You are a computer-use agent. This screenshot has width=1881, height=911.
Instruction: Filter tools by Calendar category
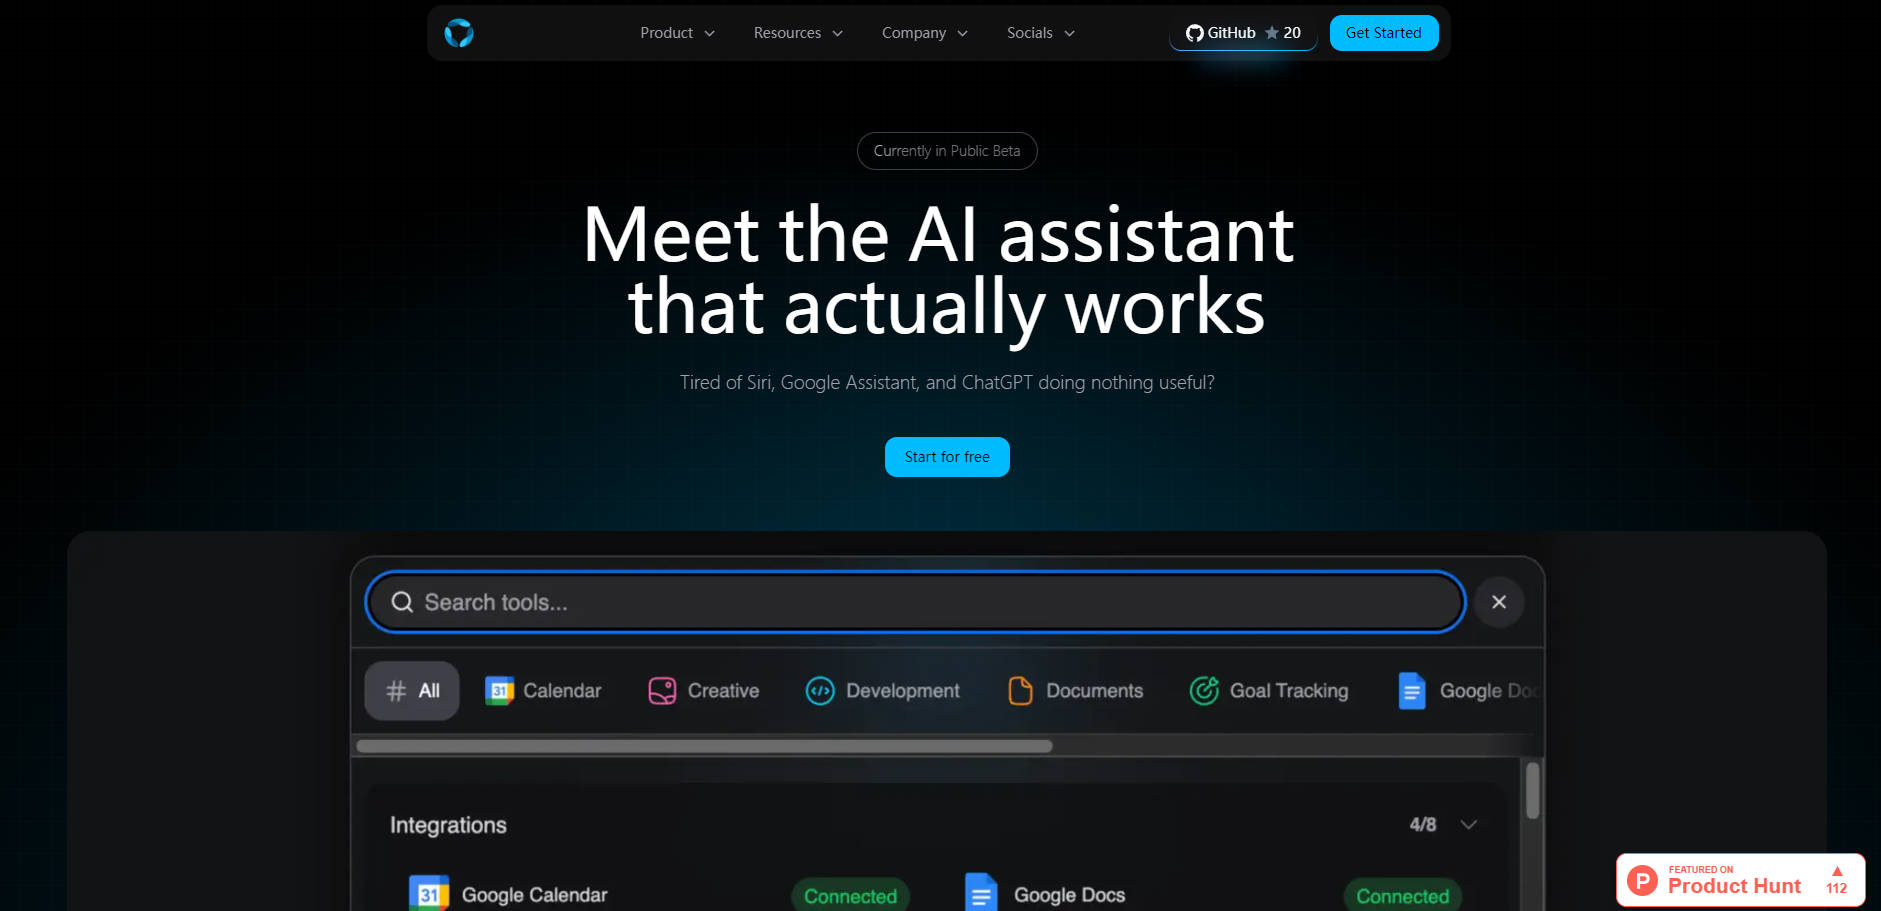pyautogui.click(x=543, y=691)
